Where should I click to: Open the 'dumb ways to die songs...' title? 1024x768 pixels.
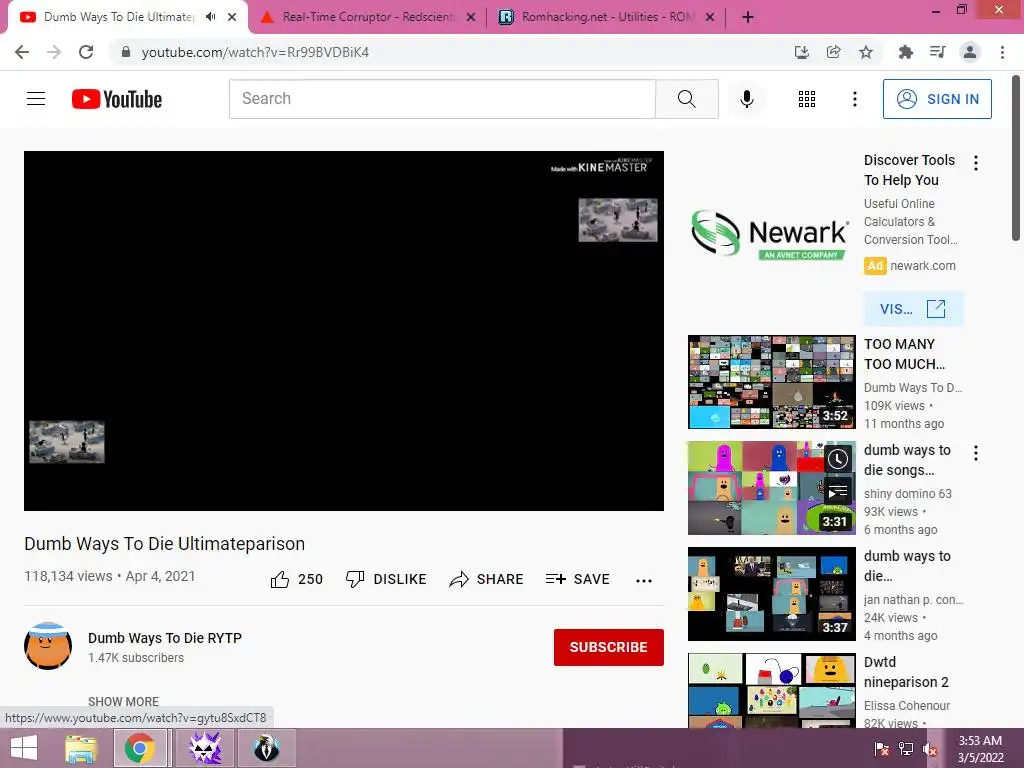(907, 460)
